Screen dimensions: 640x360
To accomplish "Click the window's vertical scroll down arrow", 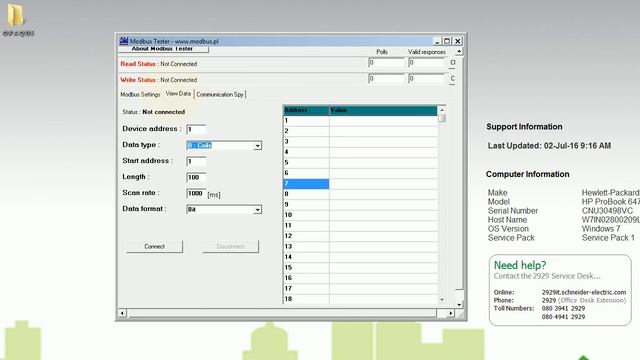I will pos(459,304).
